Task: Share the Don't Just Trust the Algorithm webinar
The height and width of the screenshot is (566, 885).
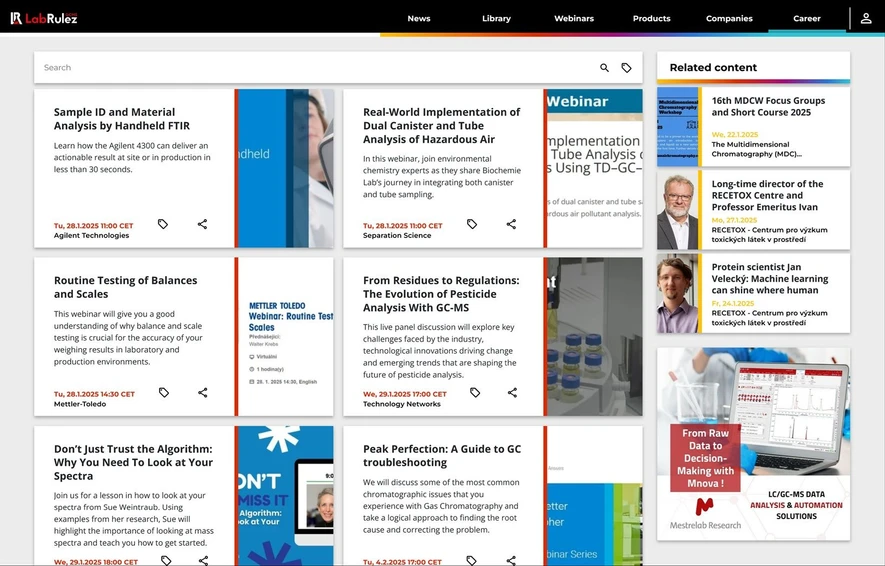Action: point(203,560)
